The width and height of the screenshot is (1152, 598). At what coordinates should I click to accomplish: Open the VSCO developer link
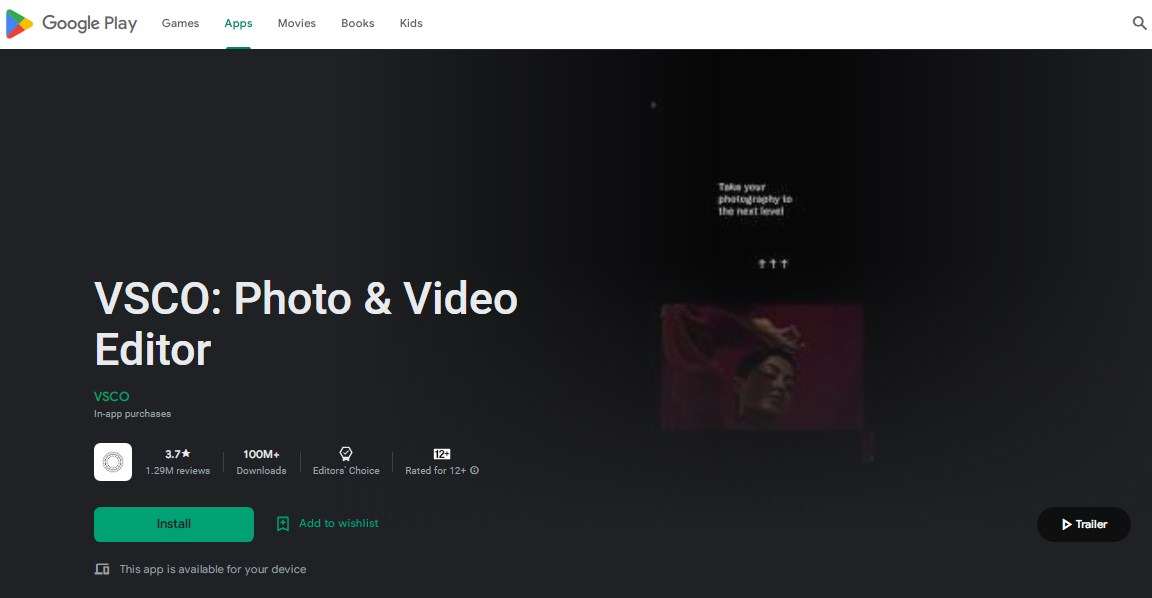click(x=112, y=397)
